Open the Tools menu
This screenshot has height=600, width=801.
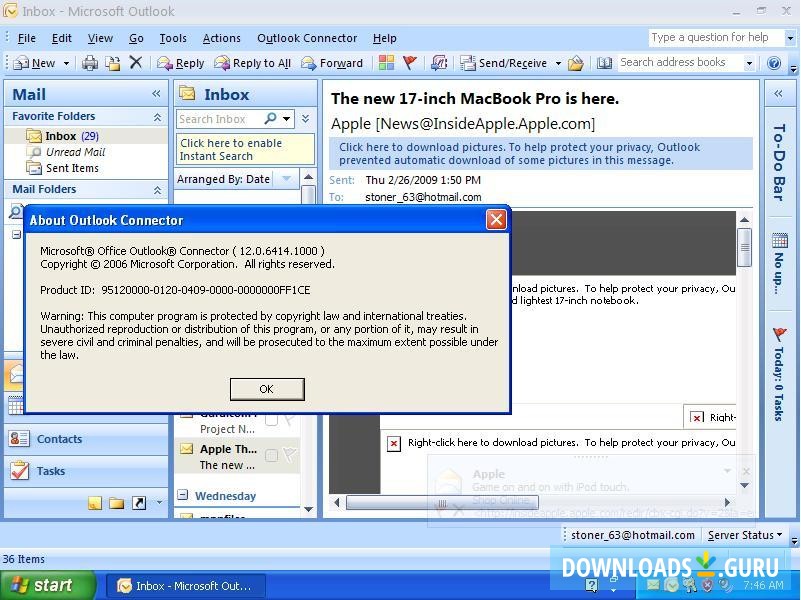click(x=172, y=37)
